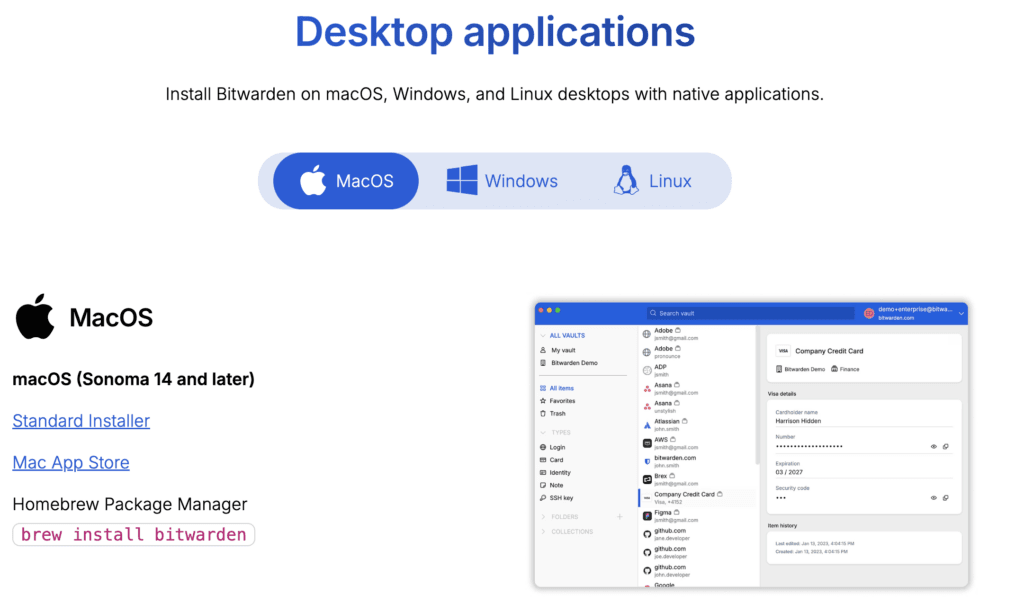Show the security code with eye icon
Screen dimensions: 1024x613
point(934,497)
